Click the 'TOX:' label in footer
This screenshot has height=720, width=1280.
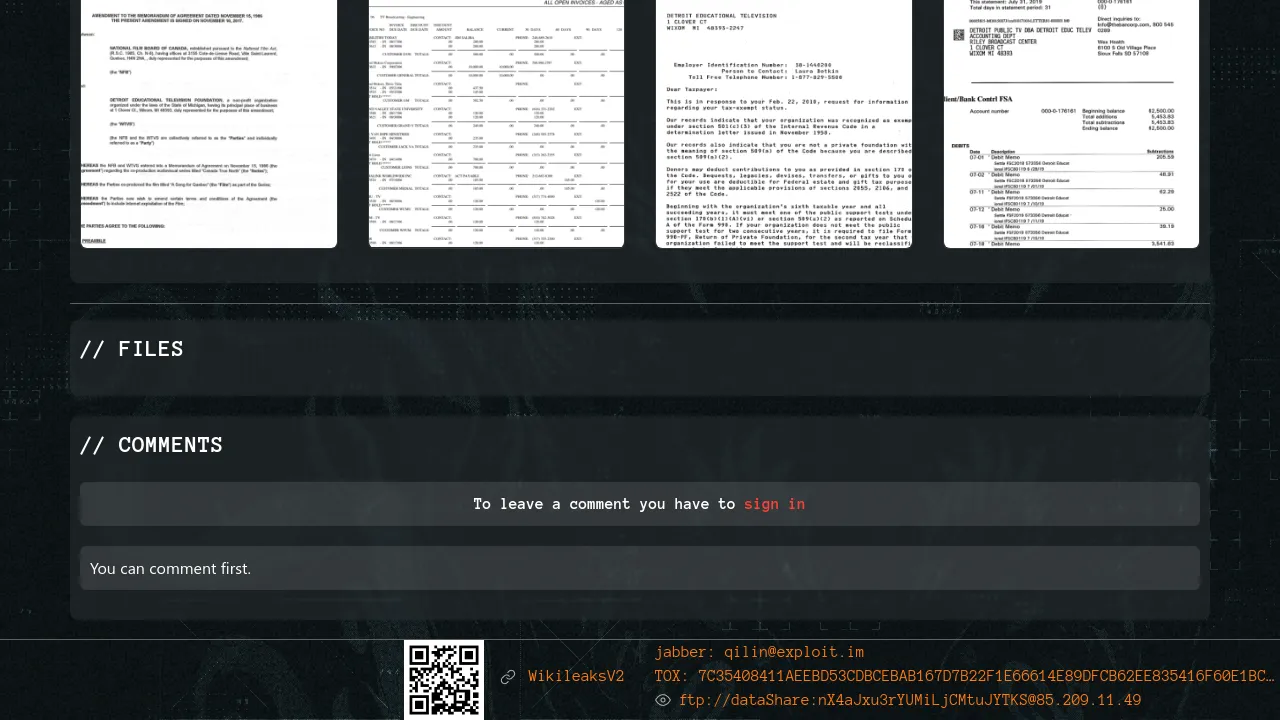coord(673,676)
